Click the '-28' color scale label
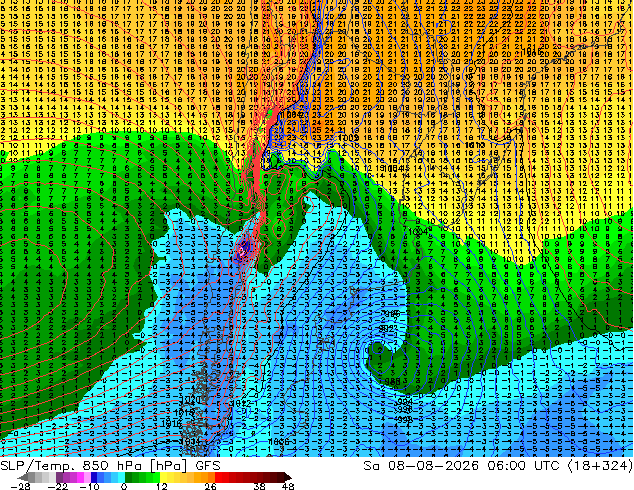 point(20,486)
